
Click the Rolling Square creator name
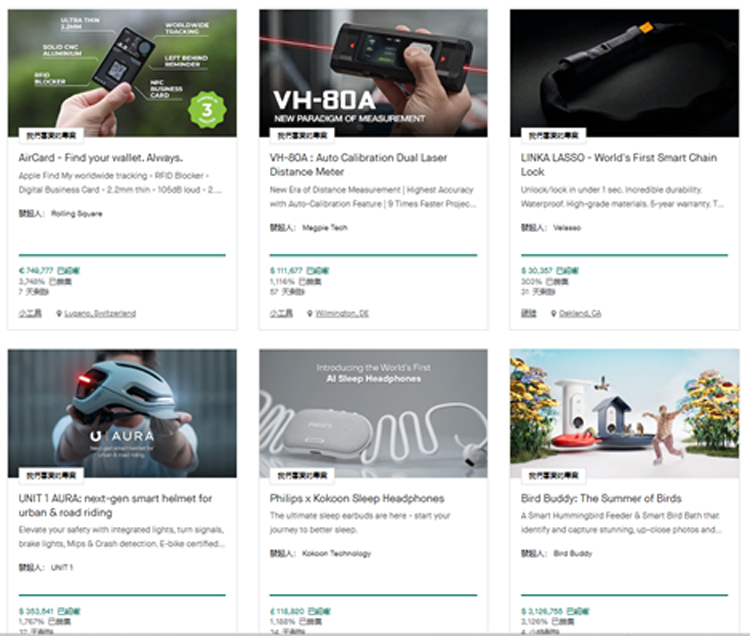pos(77,214)
